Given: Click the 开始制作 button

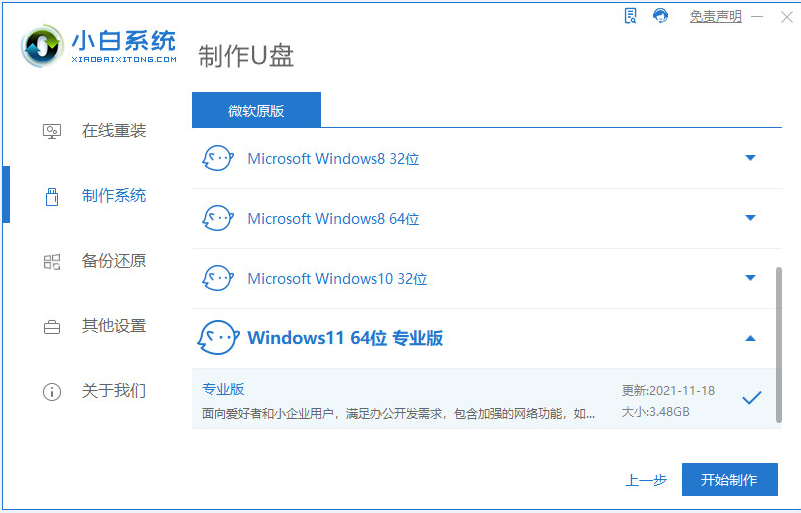Looking at the screenshot, I should 729,480.
